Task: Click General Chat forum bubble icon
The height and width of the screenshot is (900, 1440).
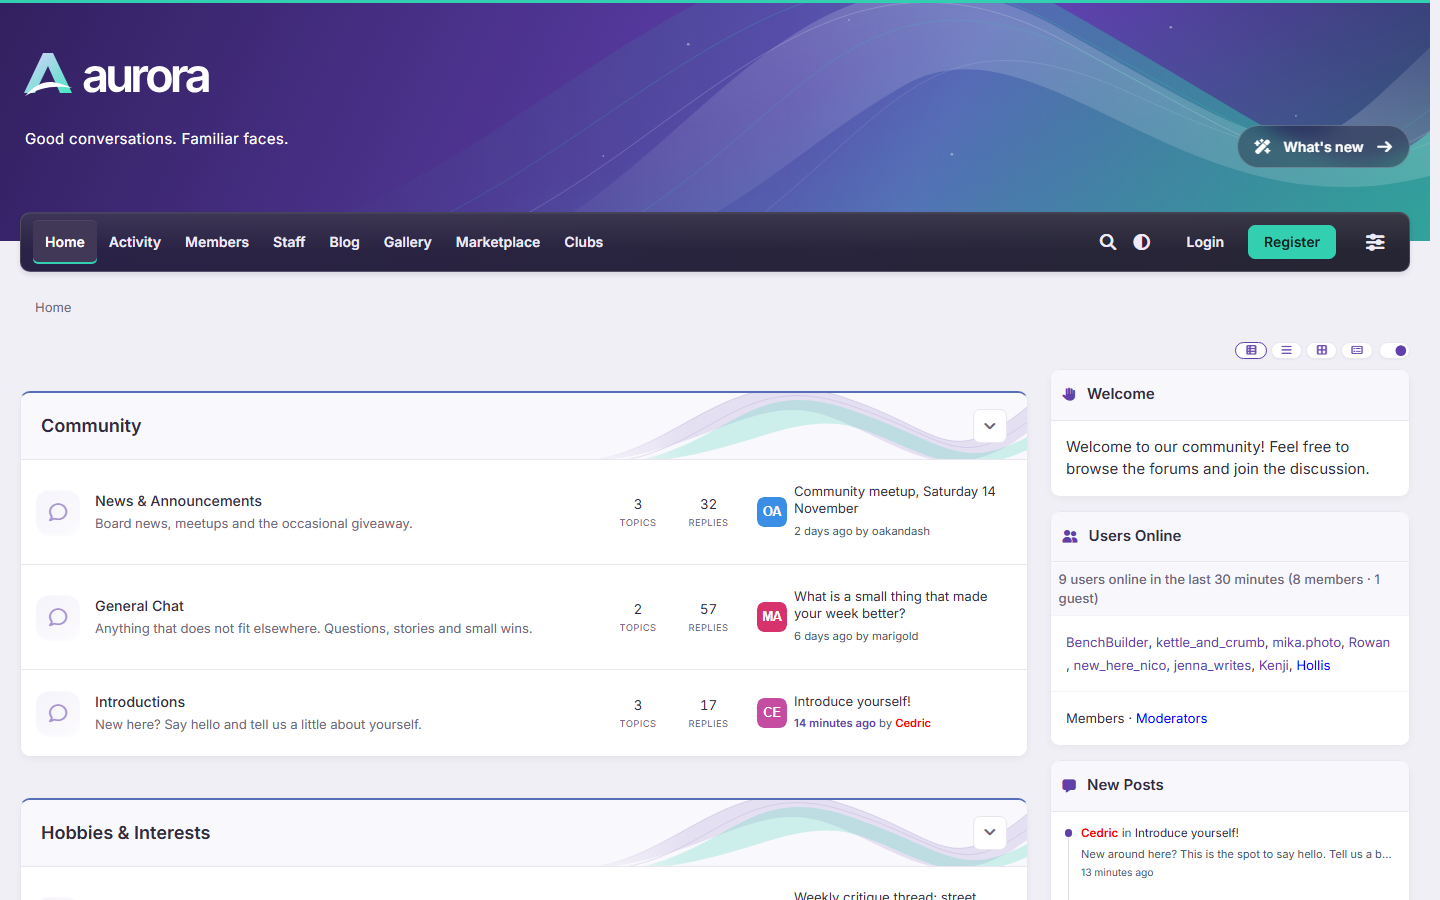Action: point(58,617)
